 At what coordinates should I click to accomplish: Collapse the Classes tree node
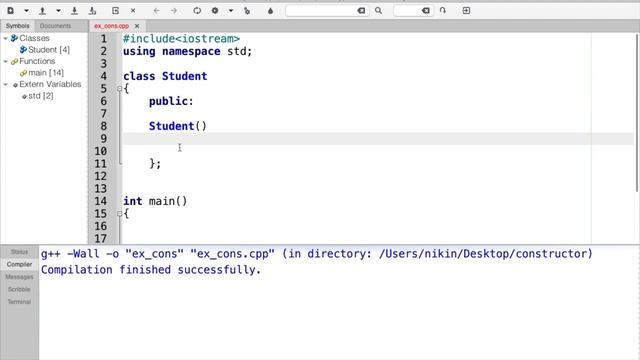pyautogui.click(x=5, y=38)
